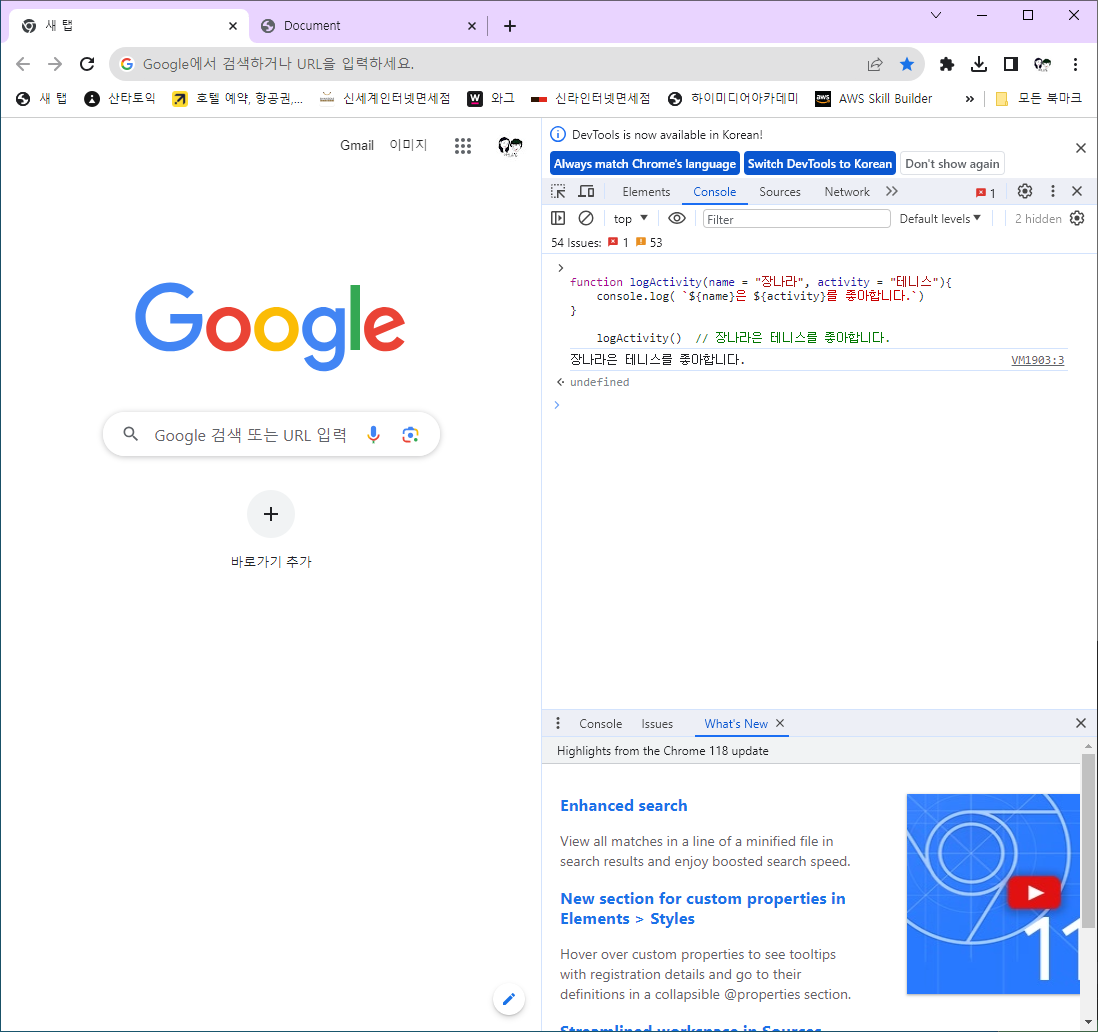Open the Default levels dropdown

(x=940, y=218)
